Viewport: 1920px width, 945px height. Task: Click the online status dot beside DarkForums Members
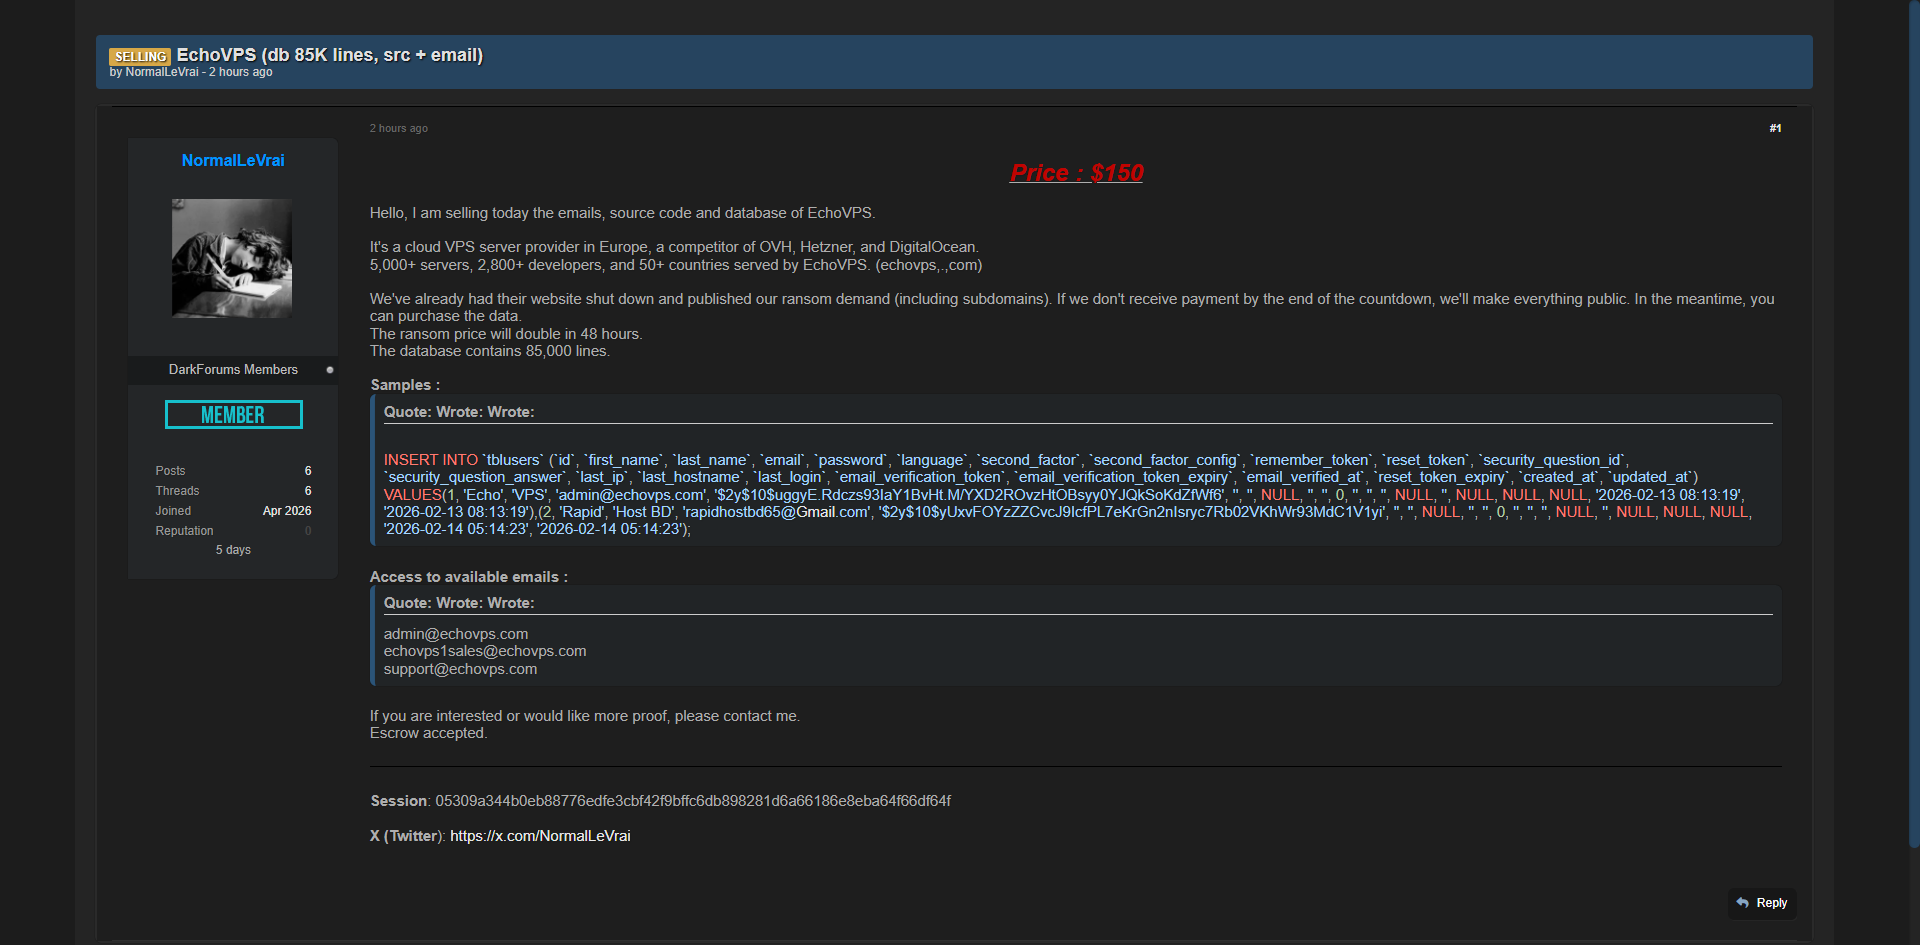point(330,370)
